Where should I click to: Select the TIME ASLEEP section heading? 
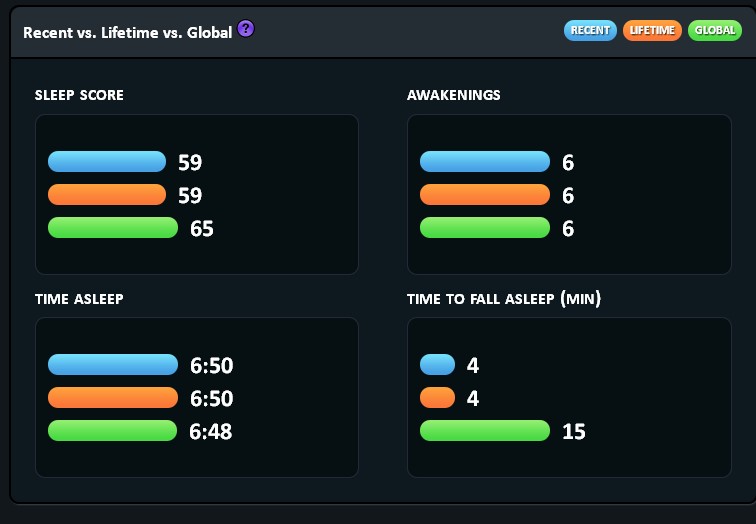[79, 299]
